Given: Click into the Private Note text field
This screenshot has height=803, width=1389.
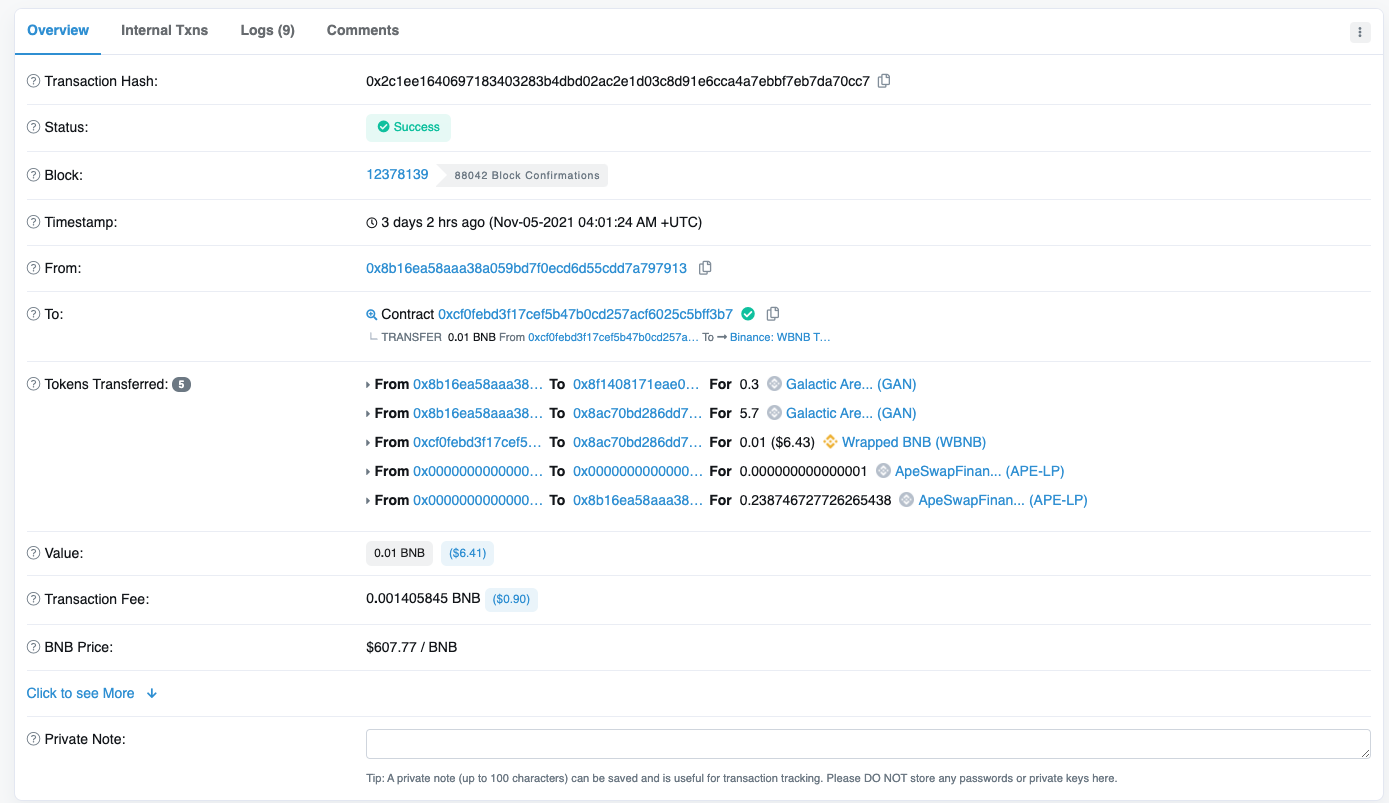Looking at the screenshot, I should point(867,744).
